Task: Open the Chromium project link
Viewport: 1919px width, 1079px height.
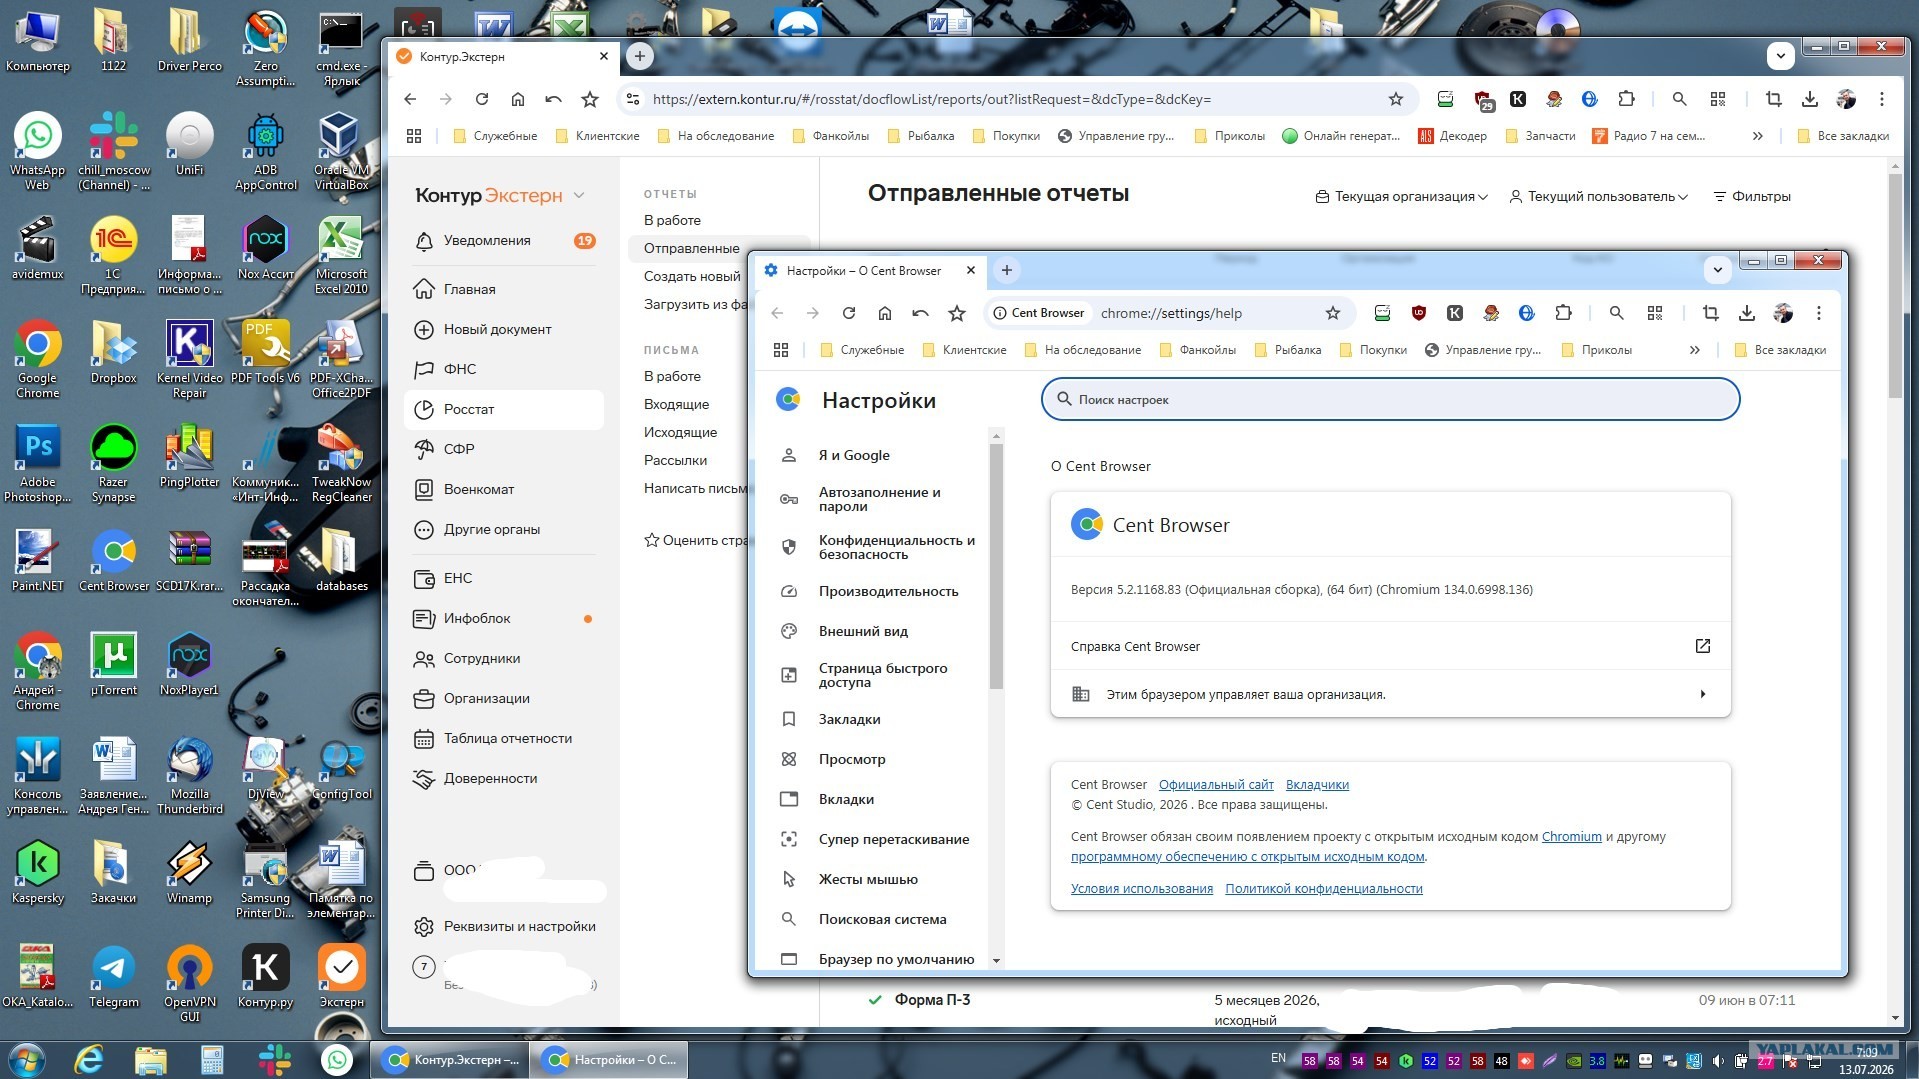Action: 1571,837
